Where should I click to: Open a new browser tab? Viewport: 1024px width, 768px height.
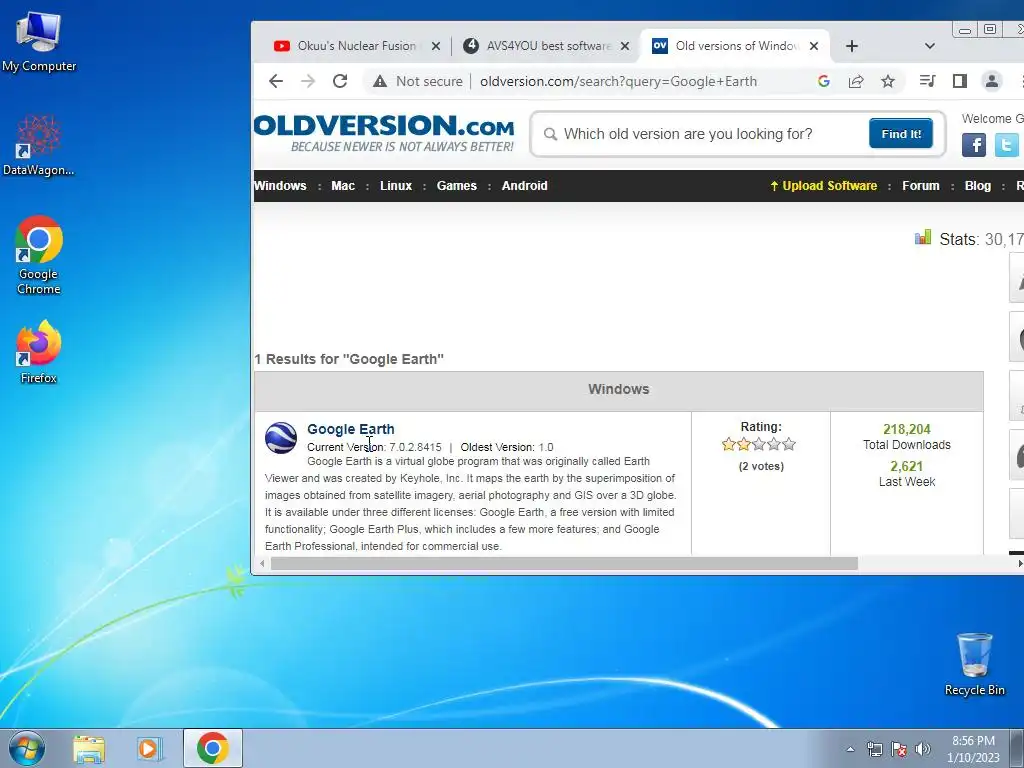pyautogui.click(x=852, y=46)
